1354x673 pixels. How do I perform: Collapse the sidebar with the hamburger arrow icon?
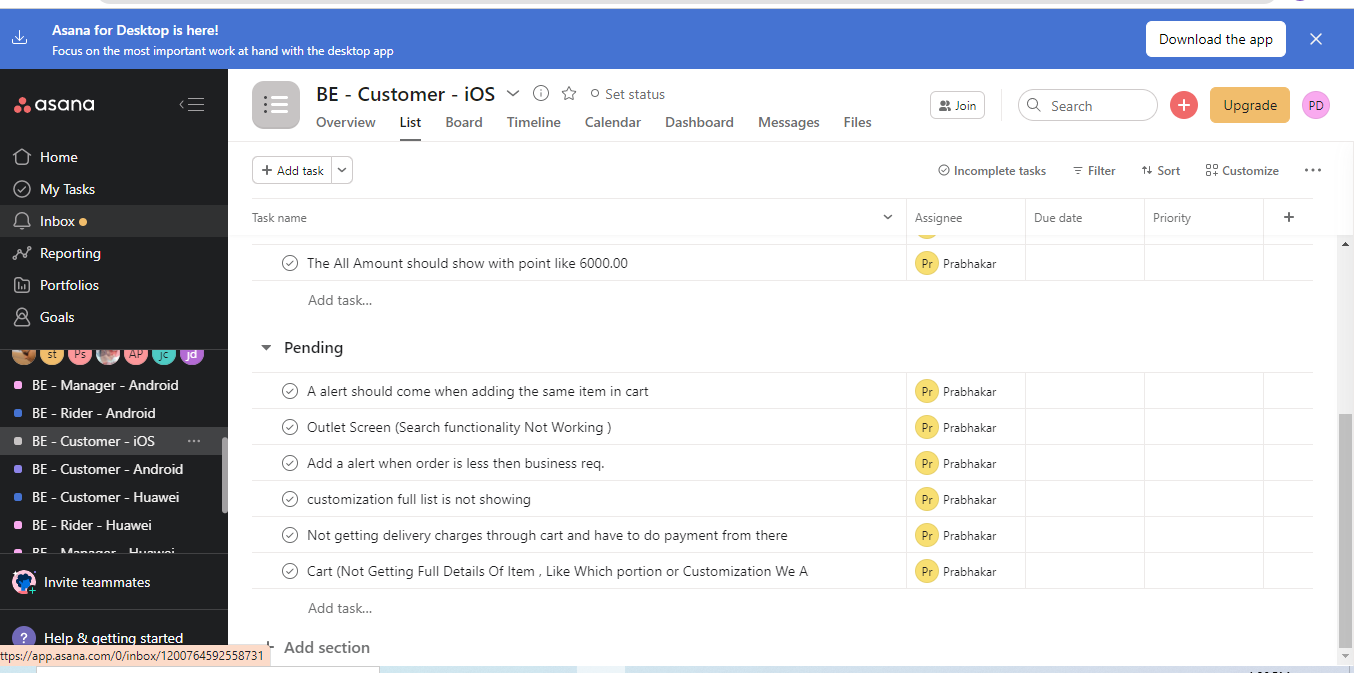point(192,105)
